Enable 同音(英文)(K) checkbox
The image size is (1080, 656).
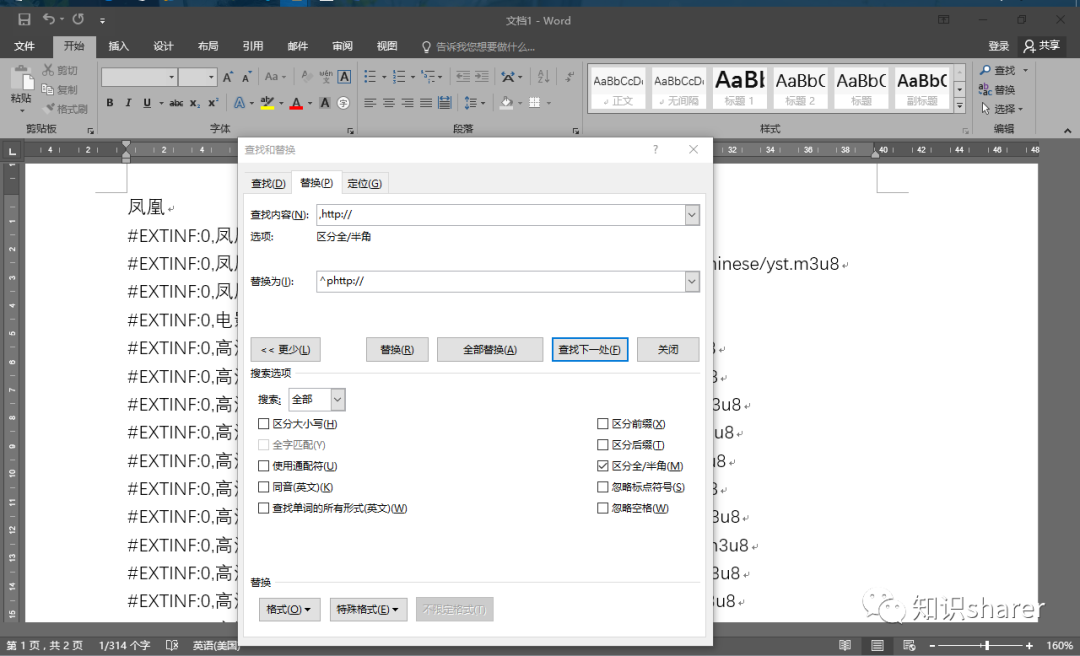(x=263, y=487)
